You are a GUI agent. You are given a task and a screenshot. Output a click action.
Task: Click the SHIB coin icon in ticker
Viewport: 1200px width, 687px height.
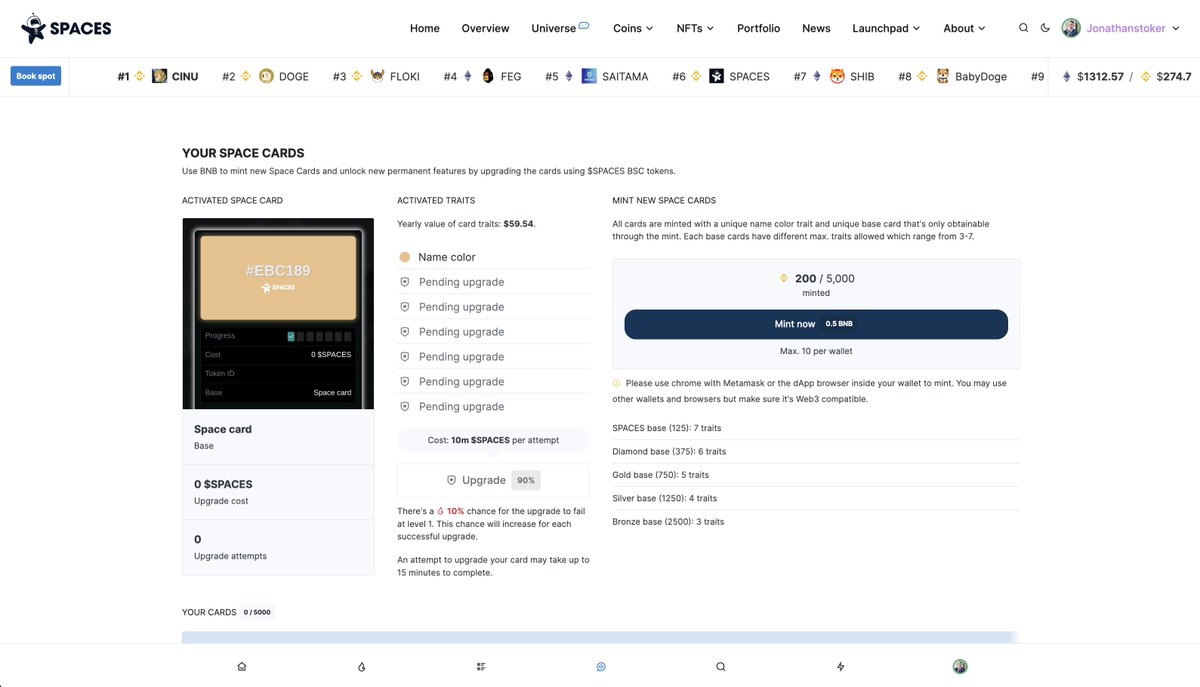click(837, 76)
